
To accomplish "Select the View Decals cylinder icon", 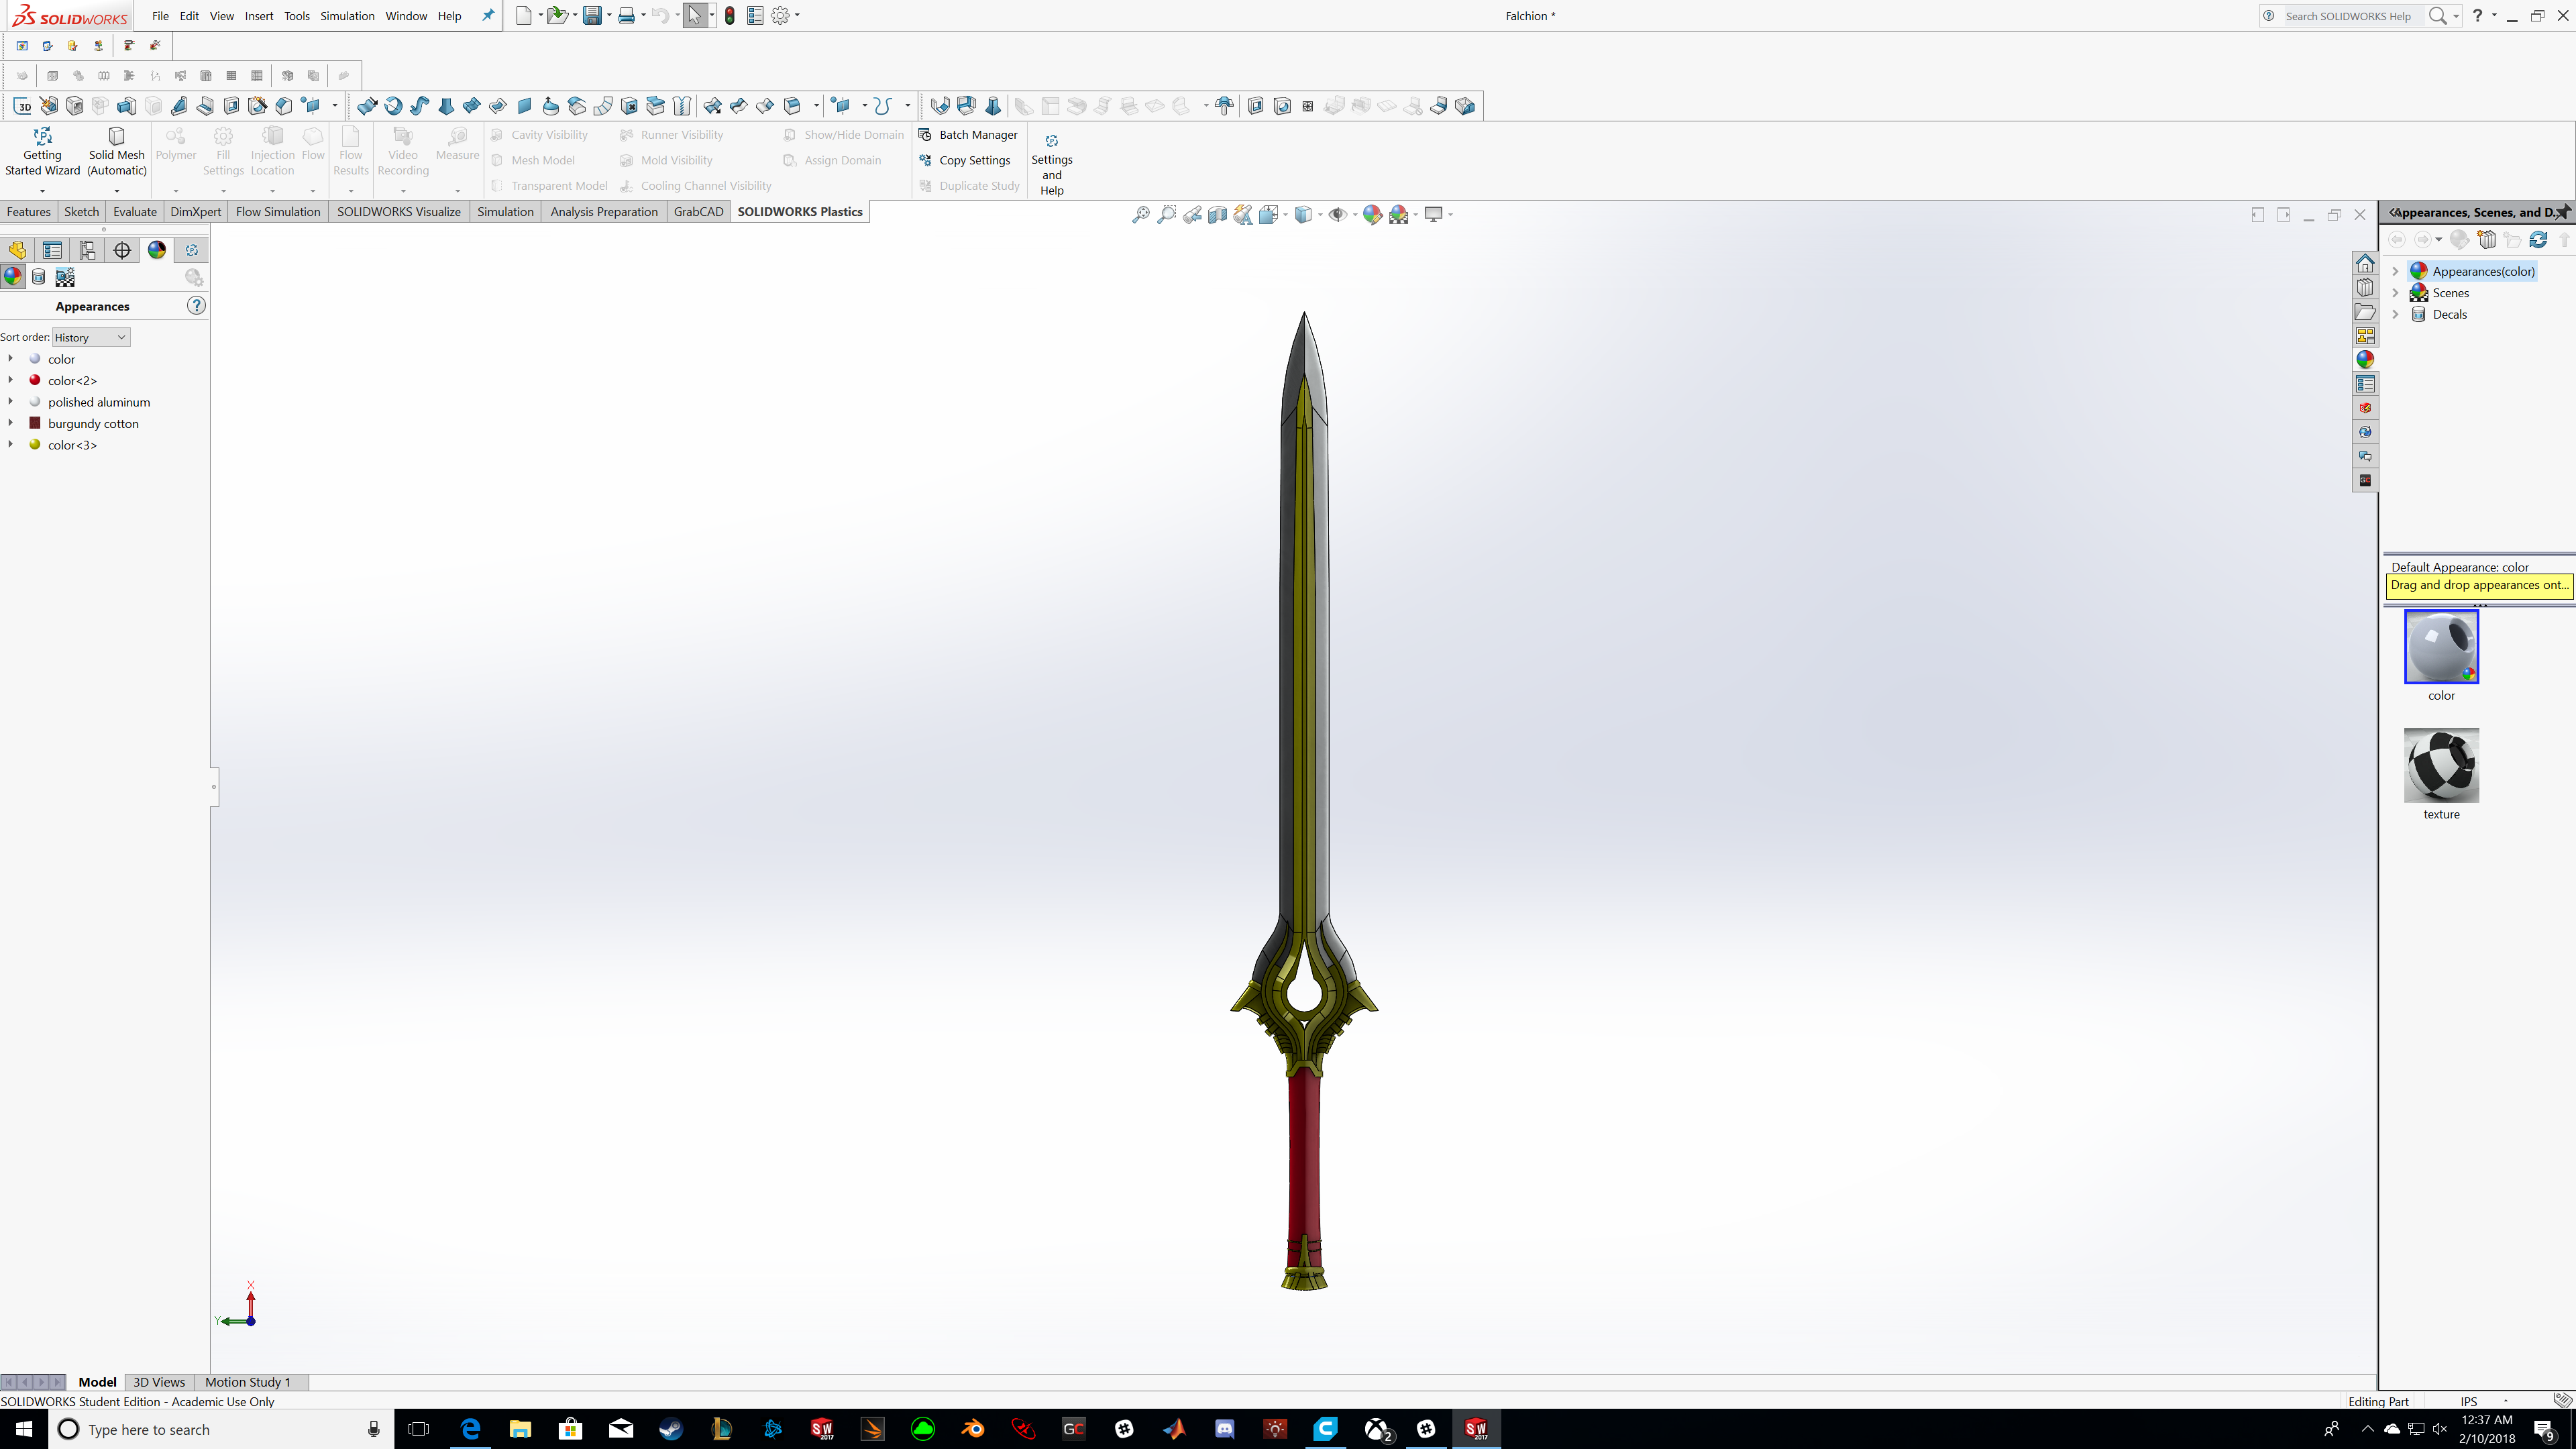I will (x=39, y=277).
